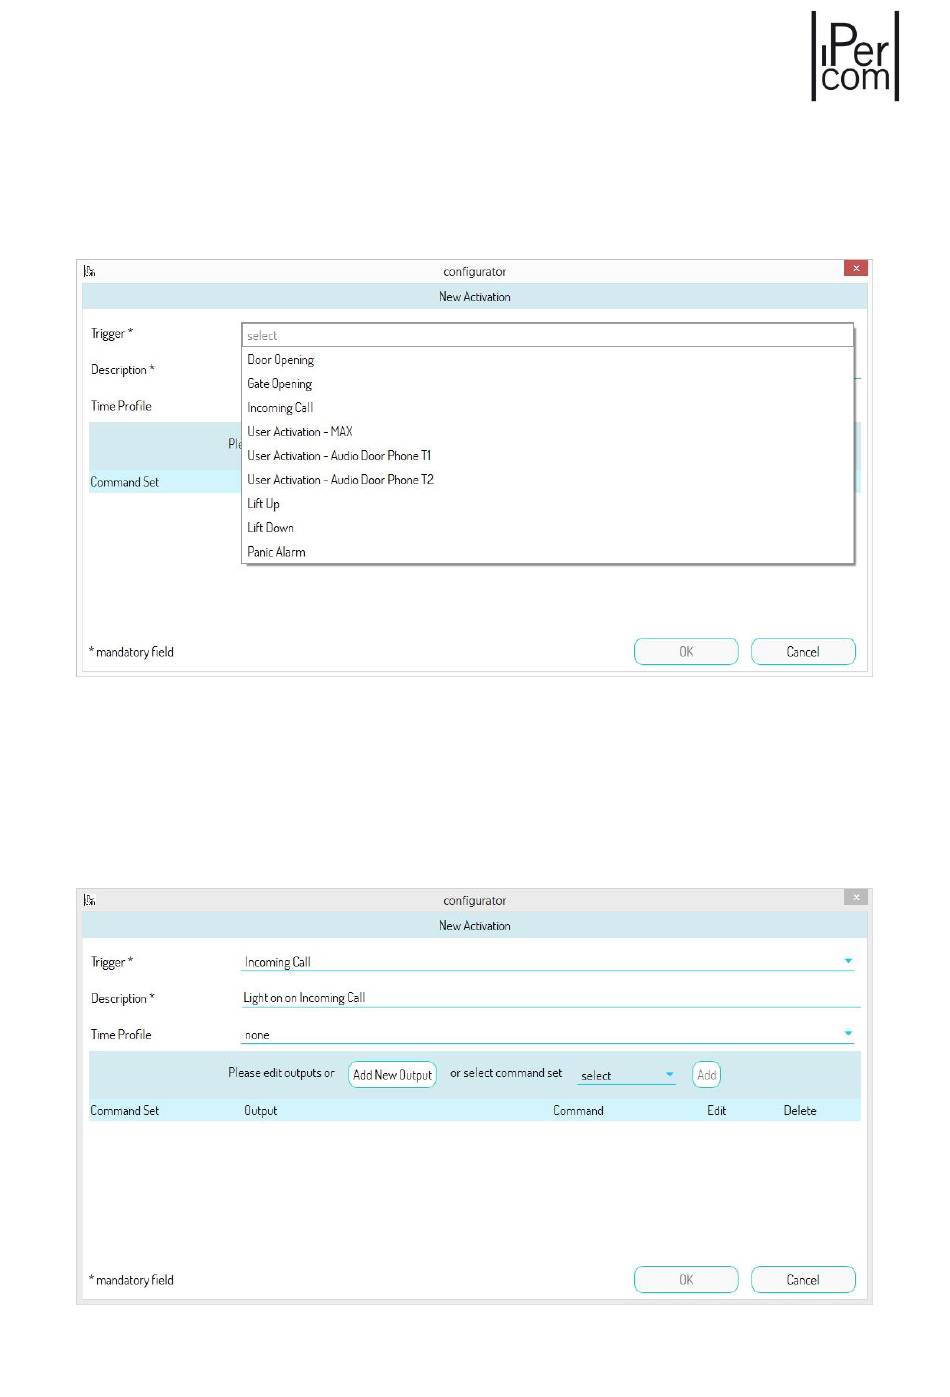Click Command Set column header in lower window

pyautogui.click(x=125, y=1111)
